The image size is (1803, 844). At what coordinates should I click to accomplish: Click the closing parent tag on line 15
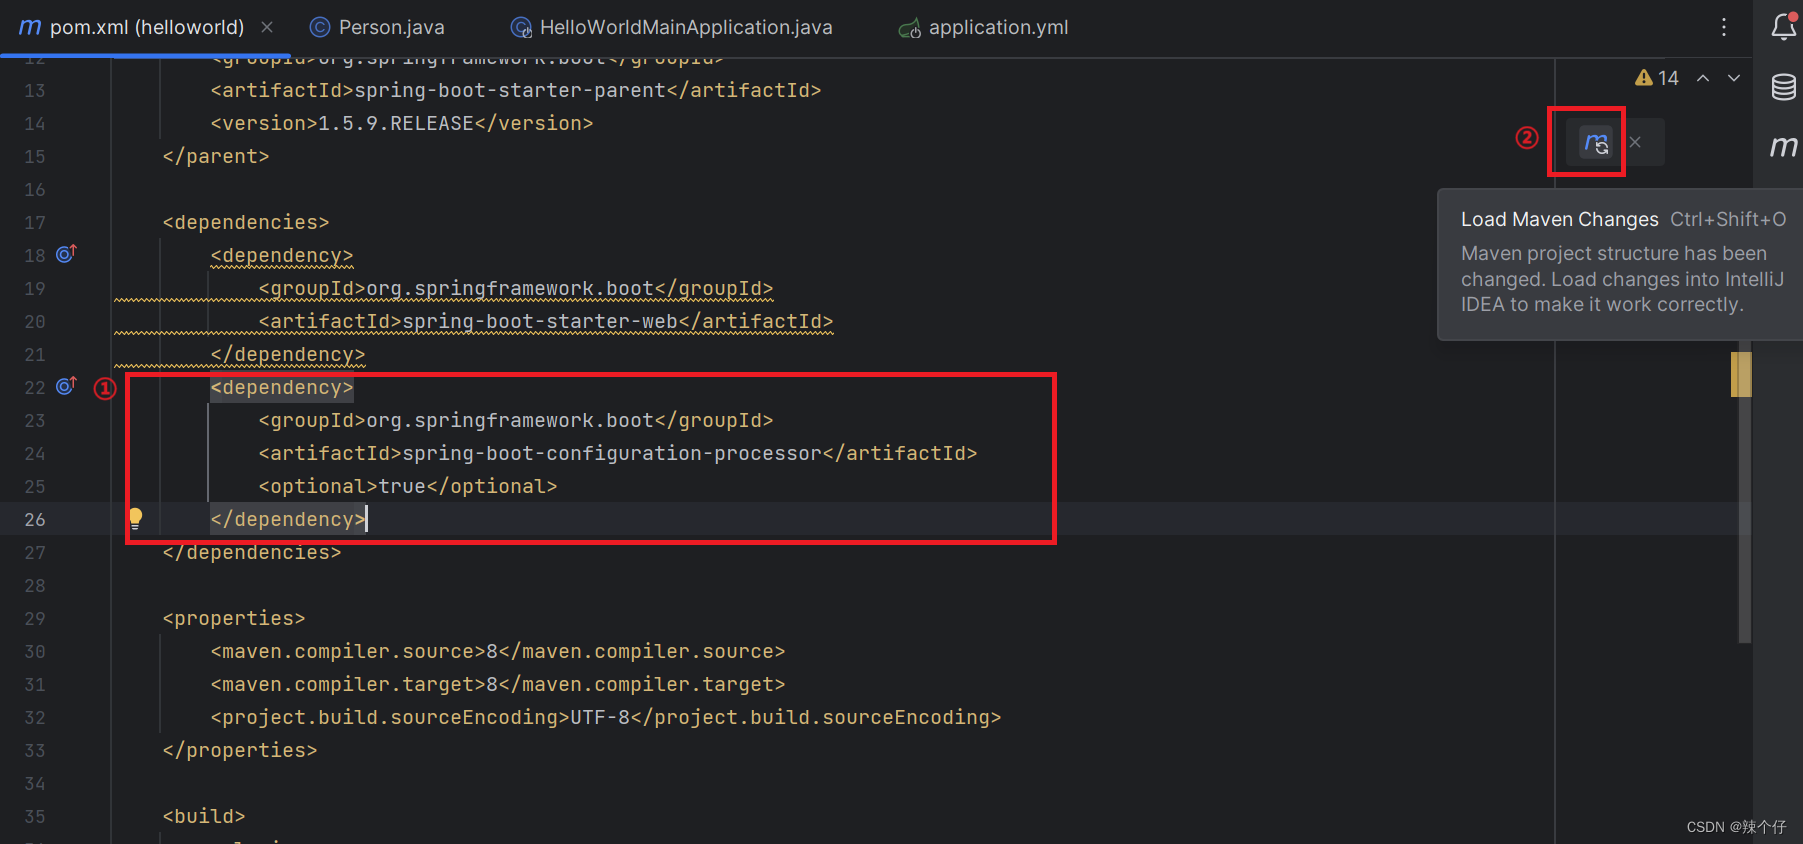216,156
